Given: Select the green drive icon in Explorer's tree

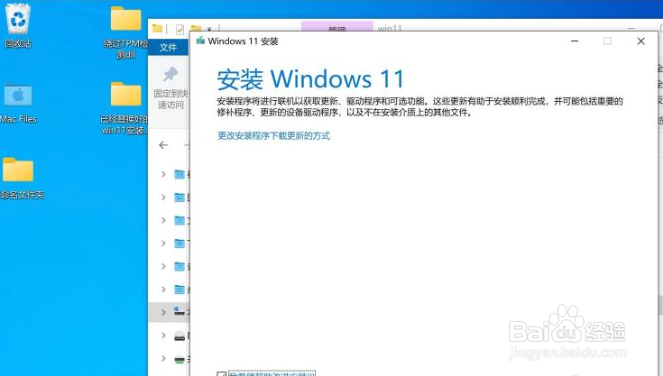Looking at the screenshot, I should click(x=180, y=360).
